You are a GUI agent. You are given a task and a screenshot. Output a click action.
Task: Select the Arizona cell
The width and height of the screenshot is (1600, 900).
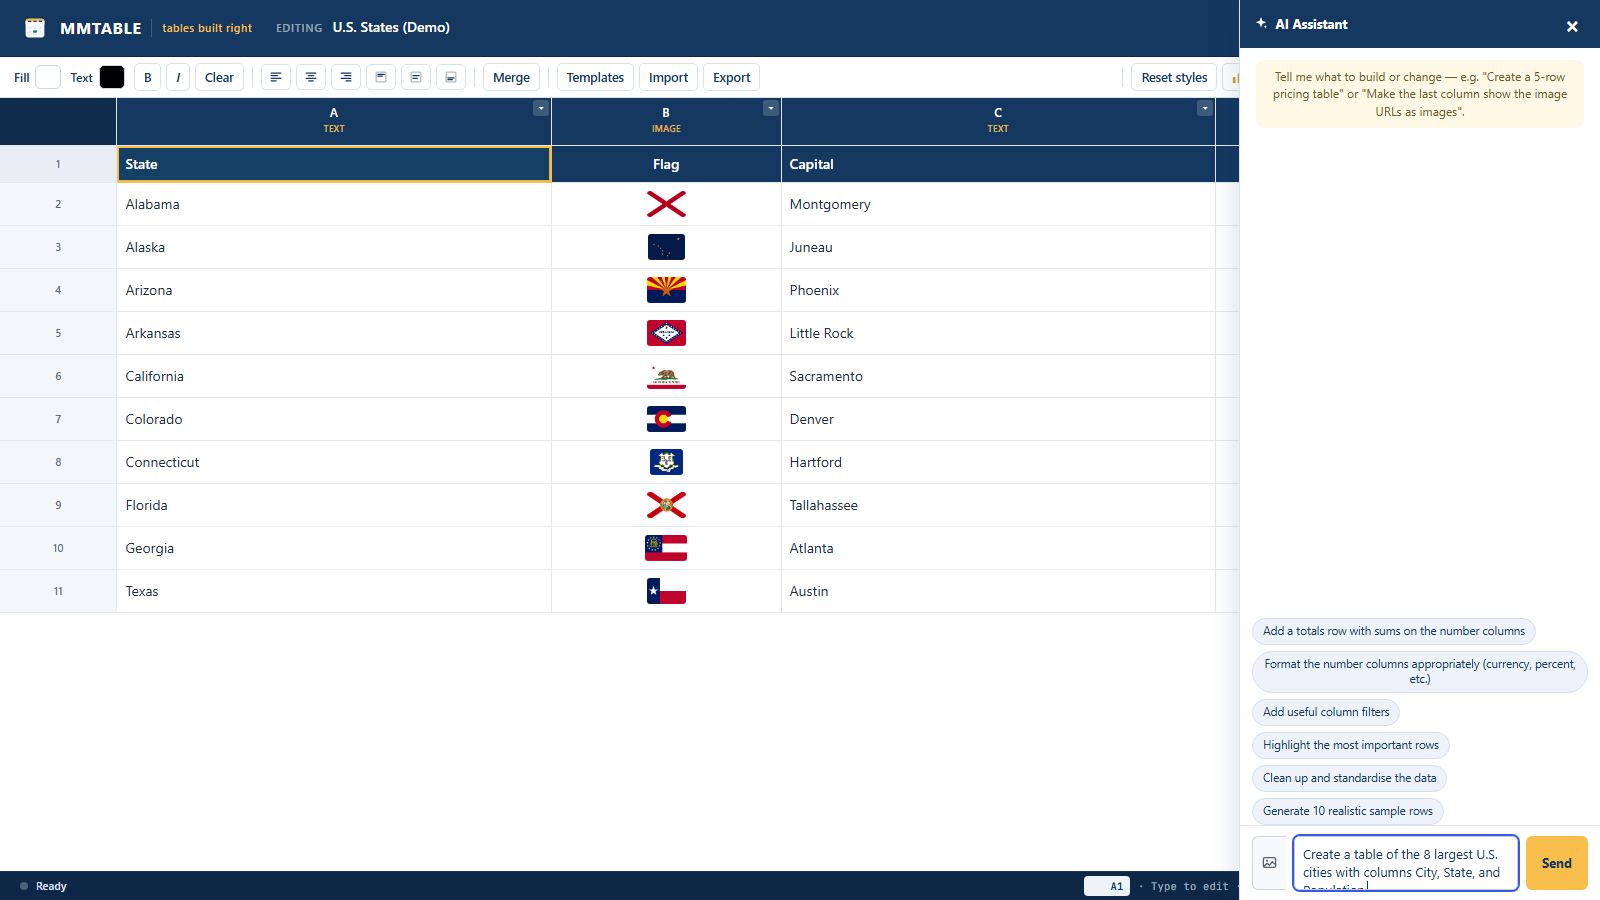pos(334,290)
